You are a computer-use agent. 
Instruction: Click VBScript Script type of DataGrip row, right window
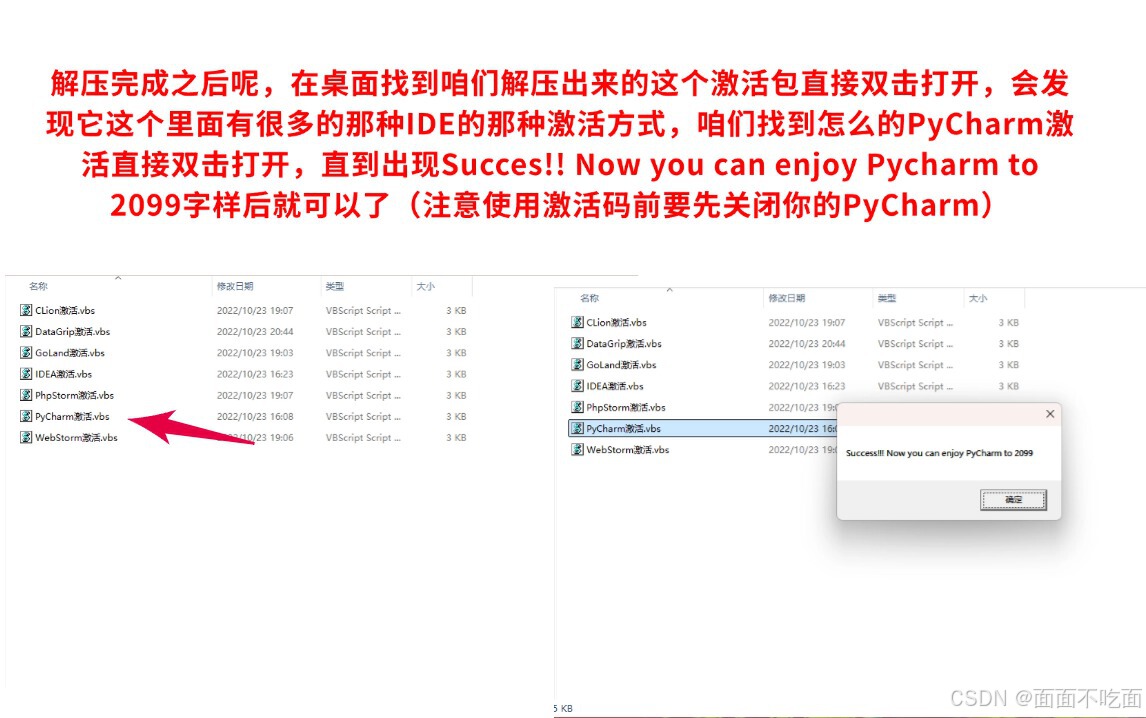pos(915,343)
